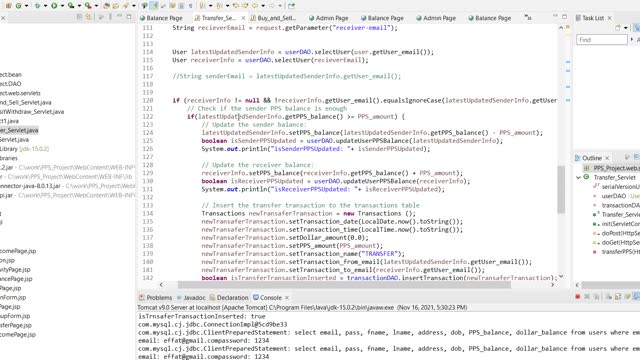Open the Coverage launch dropdown arrow

pyautogui.click(x=79, y=6)
